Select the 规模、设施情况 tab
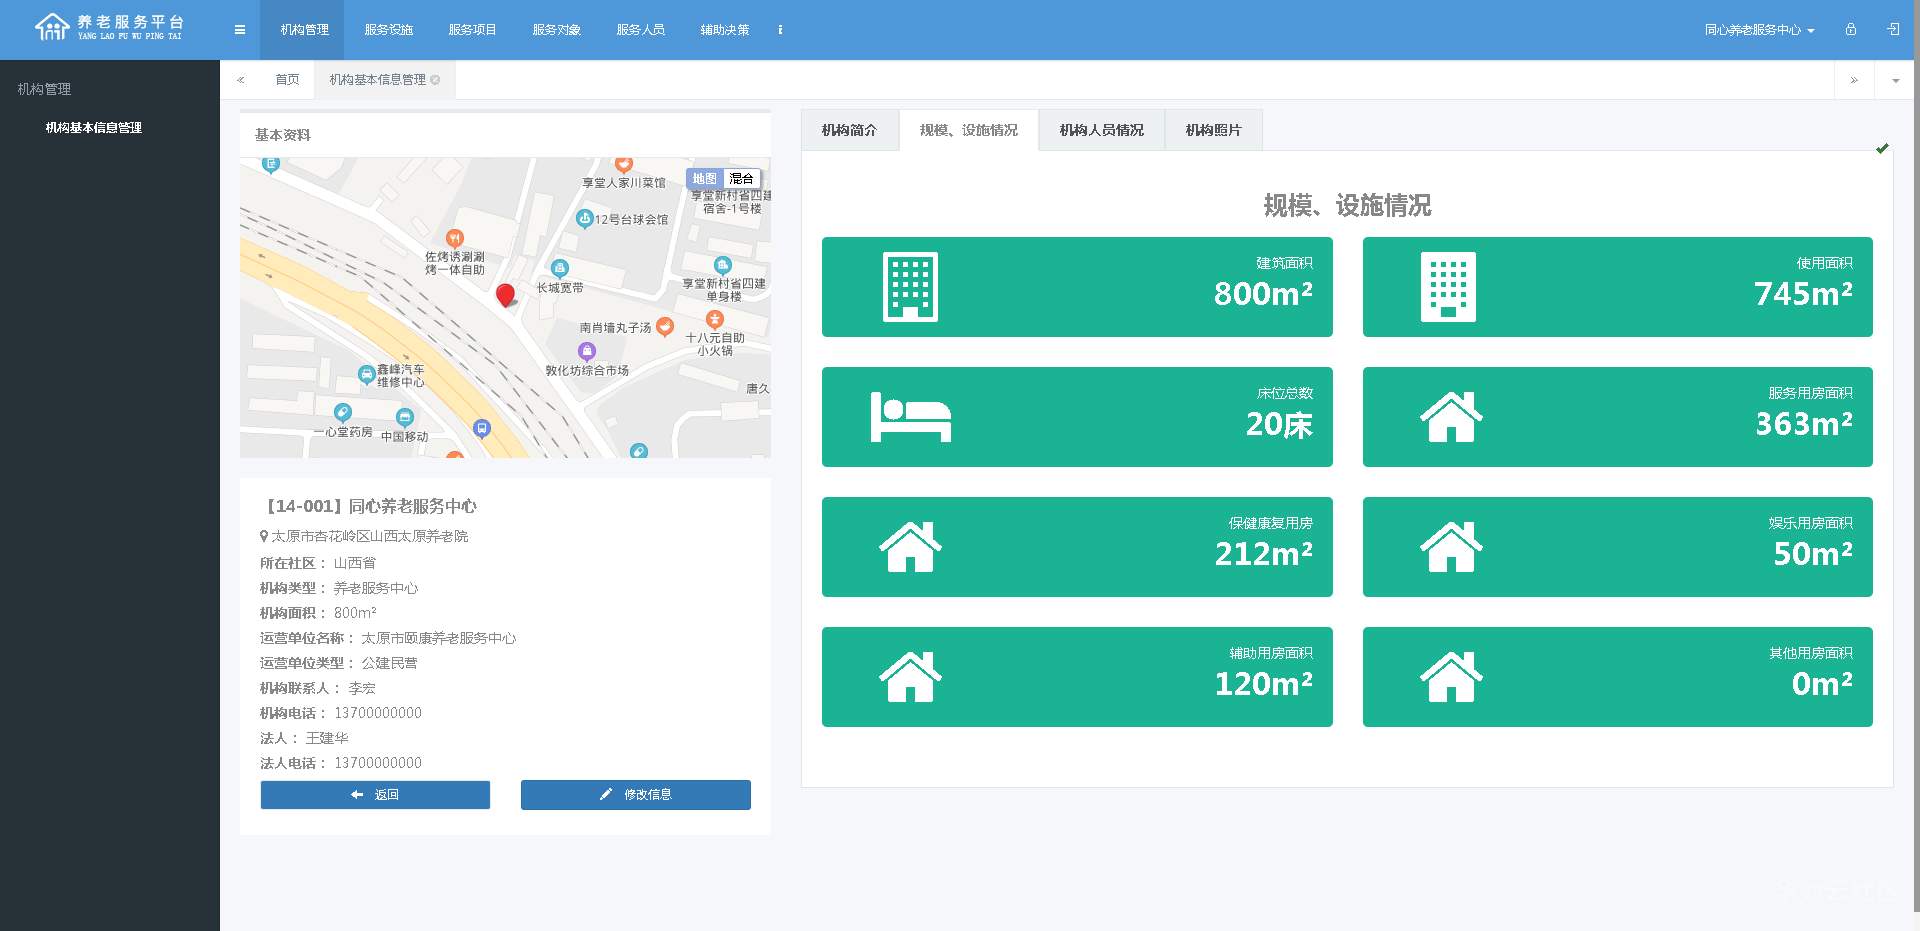Screen dimensions: 1920x931 pos(969,130)
